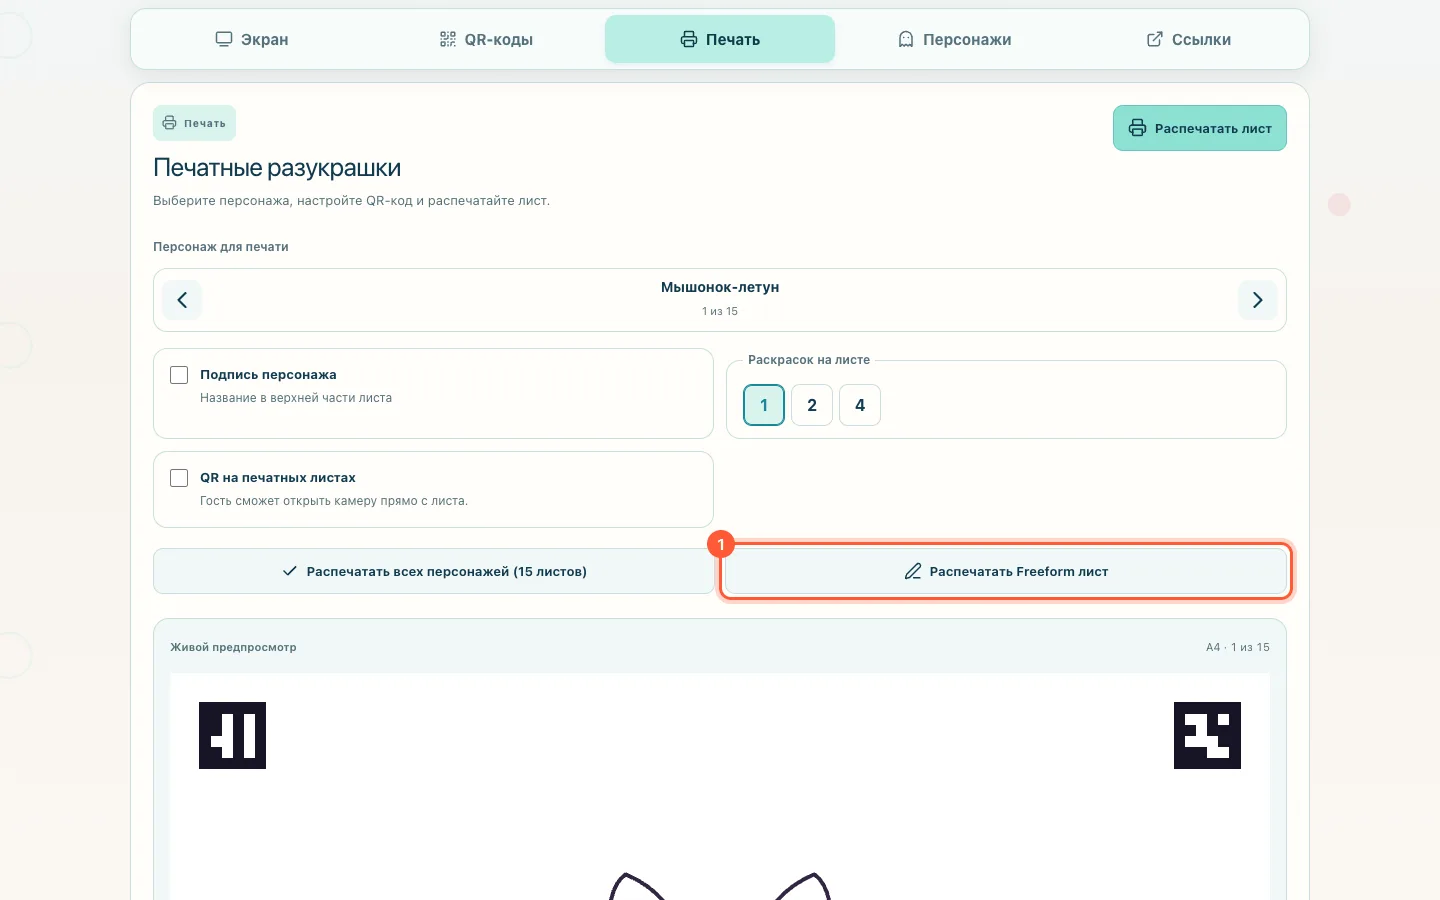This screenshot has width=1440, height=900.
Task: Click the Мышонок-летун character name
Action: point(720,287)
